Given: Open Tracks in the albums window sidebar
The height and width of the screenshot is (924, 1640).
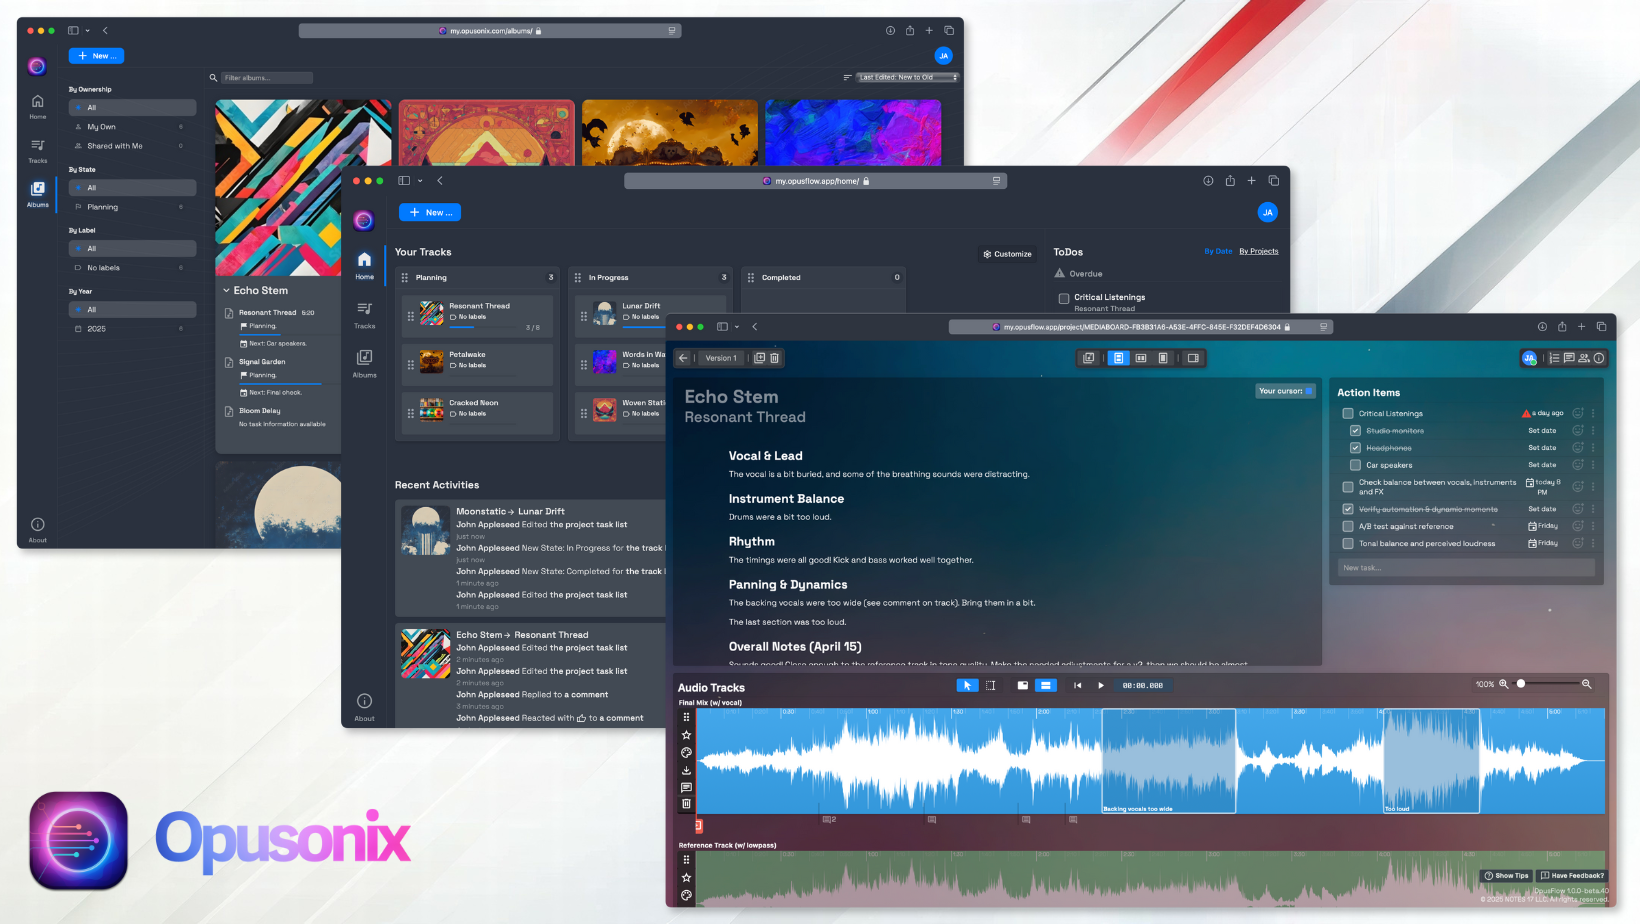Looking at the screenshot, I should click(x=37, y=150).
